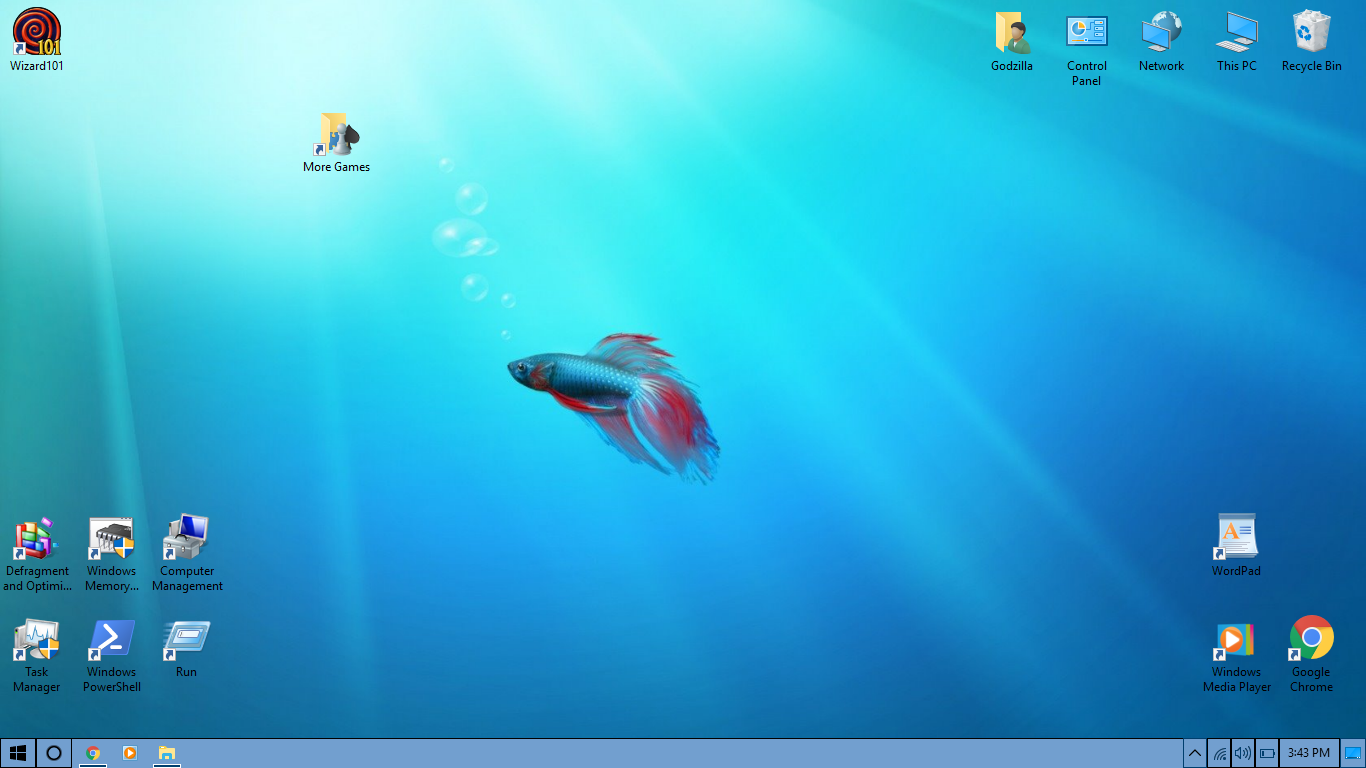Viewport: 1366px width, 768px height.
Task: Select the Defragment and Optimize shortcut
Action: pyautogui.click(x=37, y=553)
